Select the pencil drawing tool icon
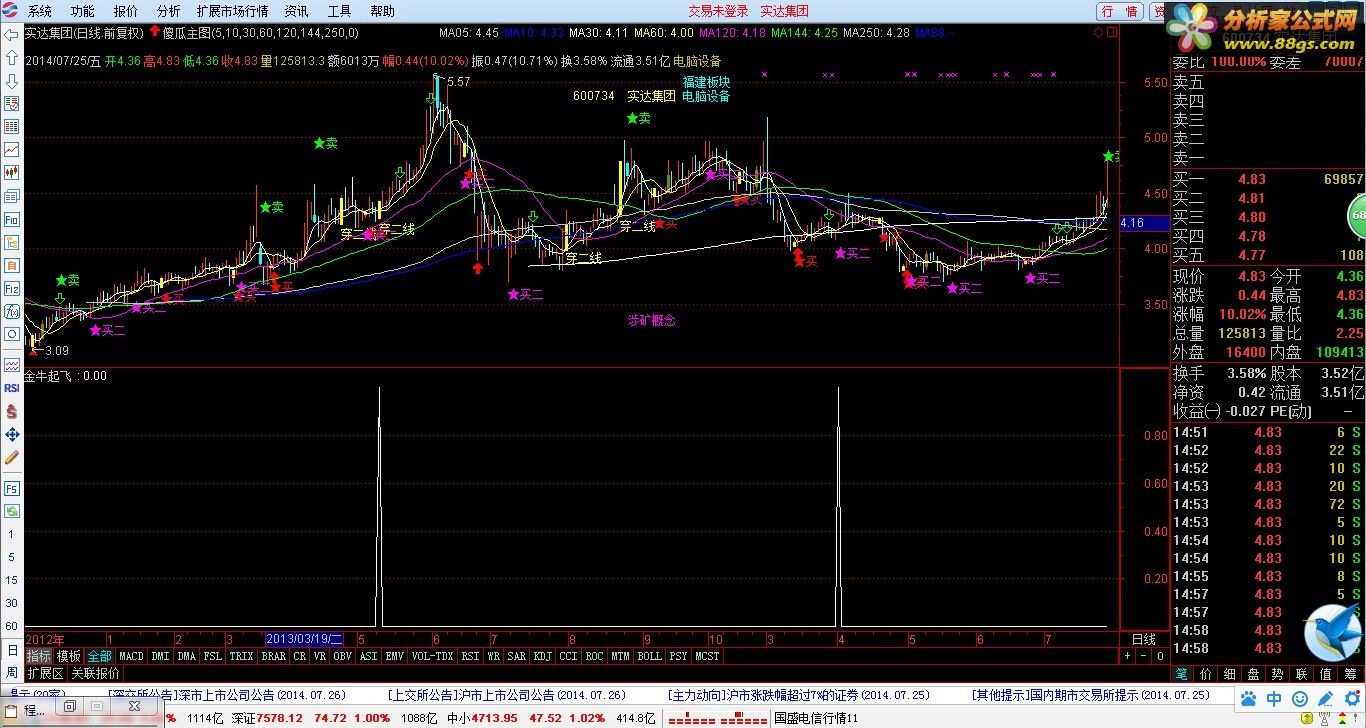The height and width of the screenshot is (728, 1366). 12,457
